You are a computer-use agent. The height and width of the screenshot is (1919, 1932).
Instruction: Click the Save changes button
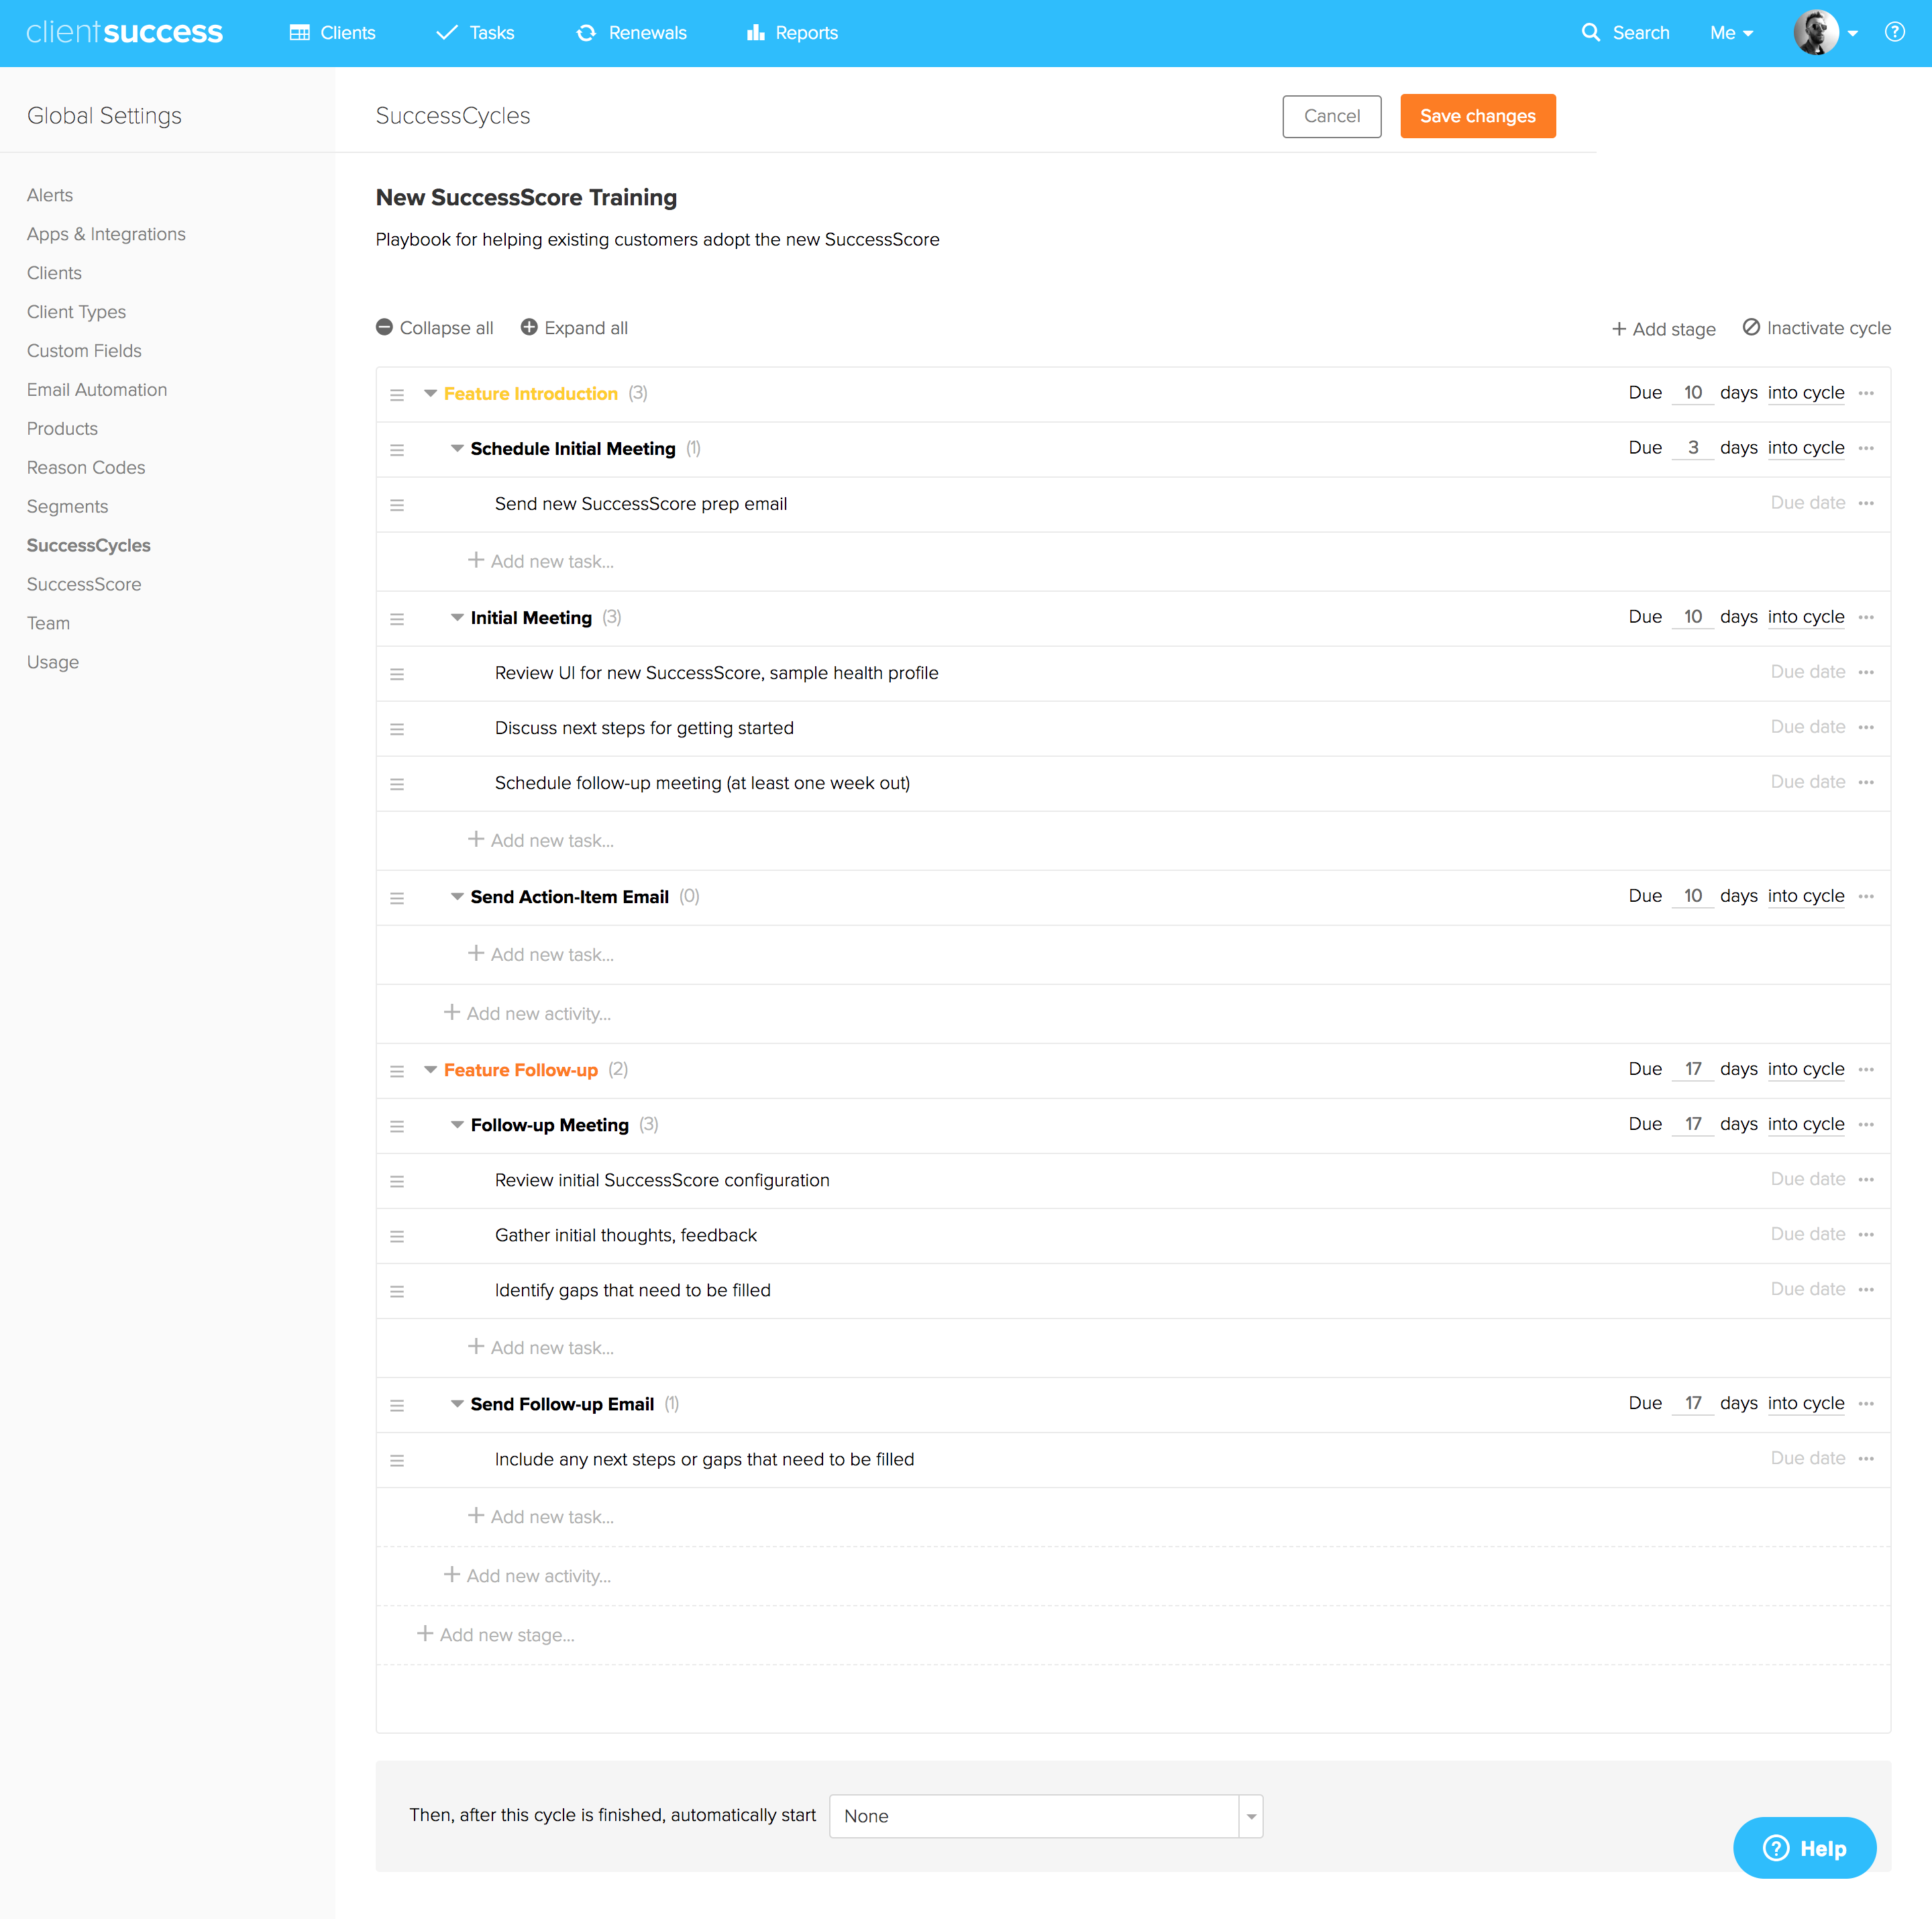click(x=1477, y=116)
